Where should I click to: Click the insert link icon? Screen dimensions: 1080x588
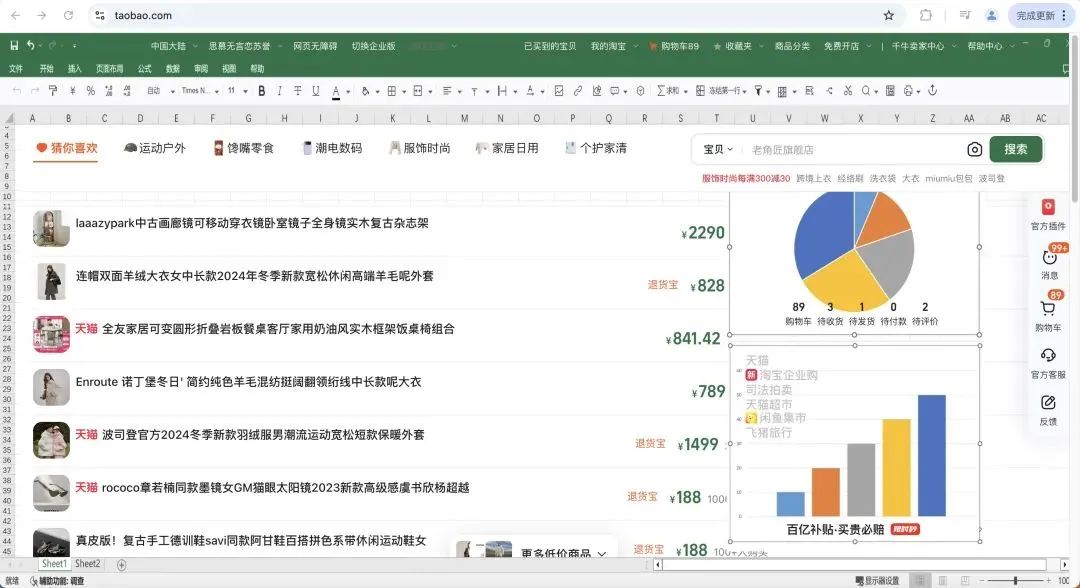coord(578,91)
